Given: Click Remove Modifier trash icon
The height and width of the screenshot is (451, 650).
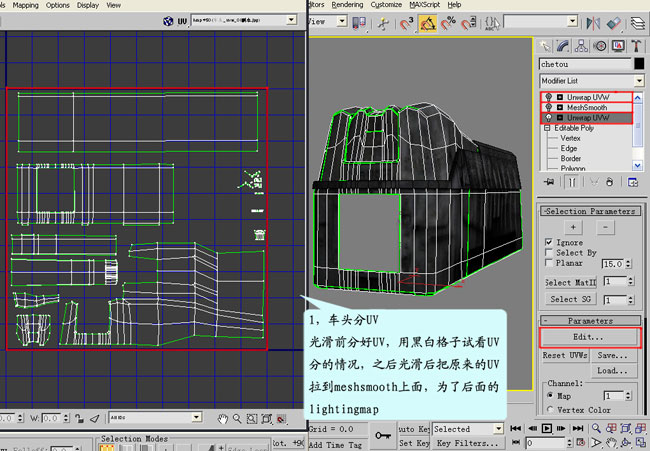Looking at the screenshot, I should (x=609, y=182).
